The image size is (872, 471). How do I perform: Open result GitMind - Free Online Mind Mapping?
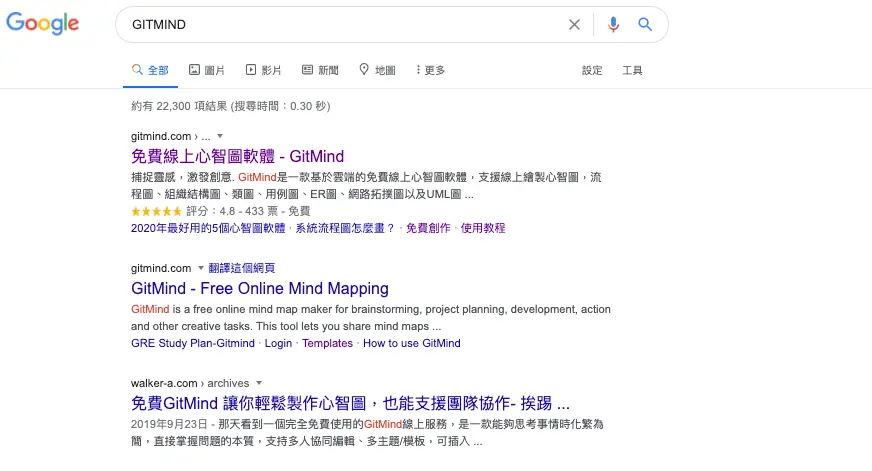260,289
